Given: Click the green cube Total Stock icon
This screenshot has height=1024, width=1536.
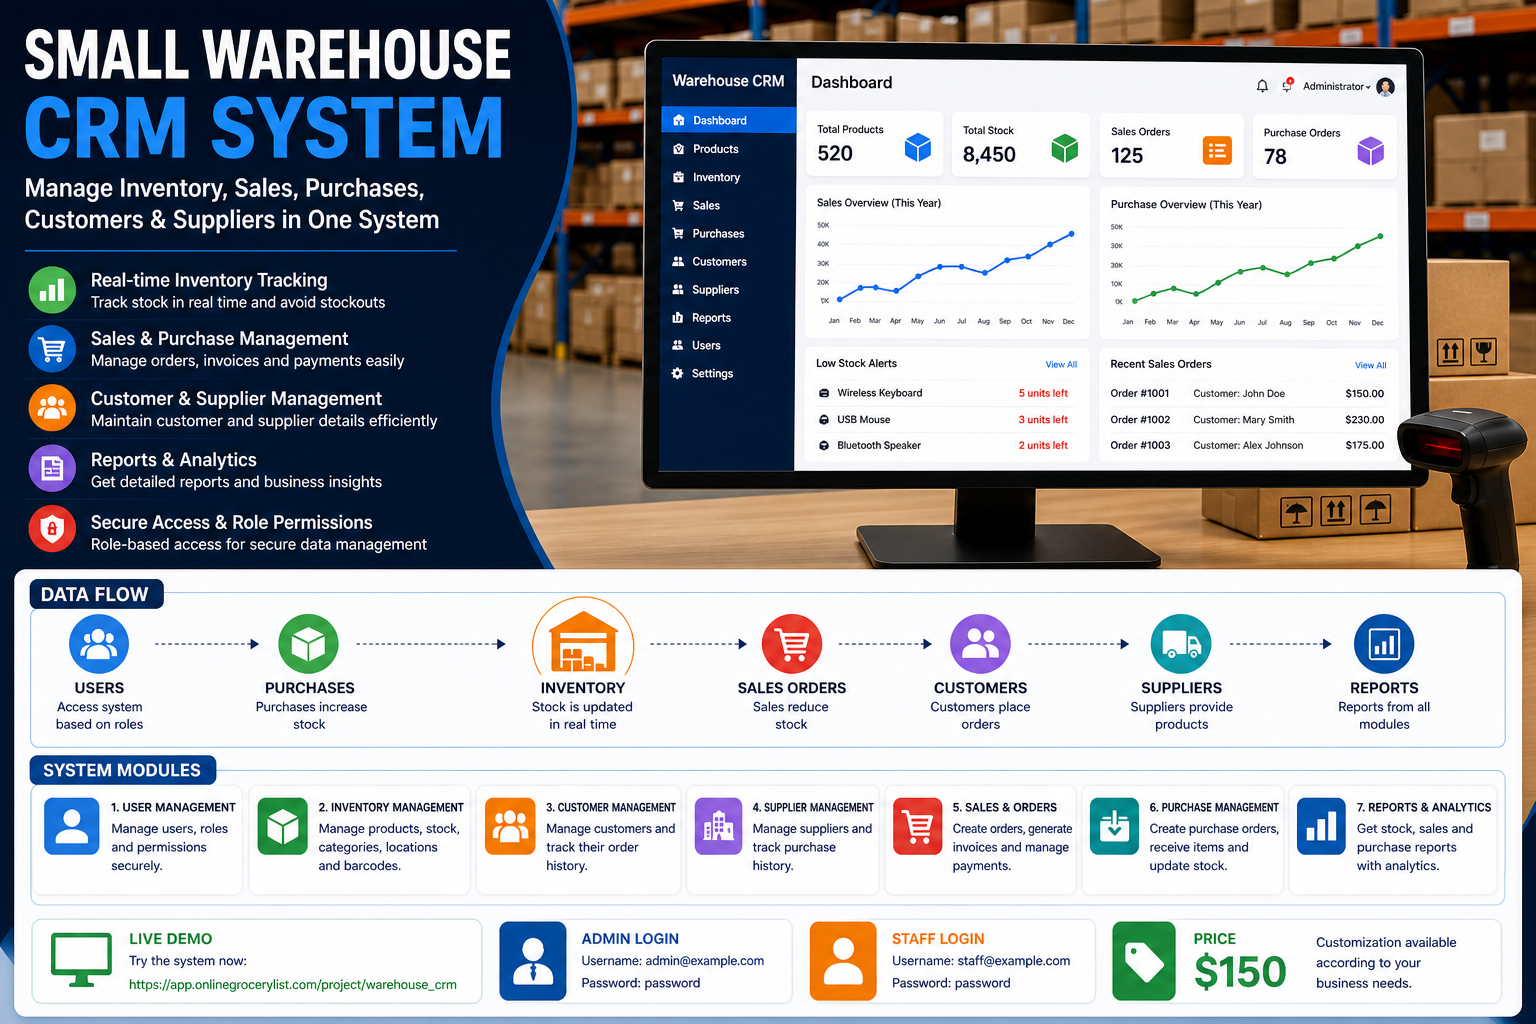Looking at the screenshot, I should coord(1065,148).
